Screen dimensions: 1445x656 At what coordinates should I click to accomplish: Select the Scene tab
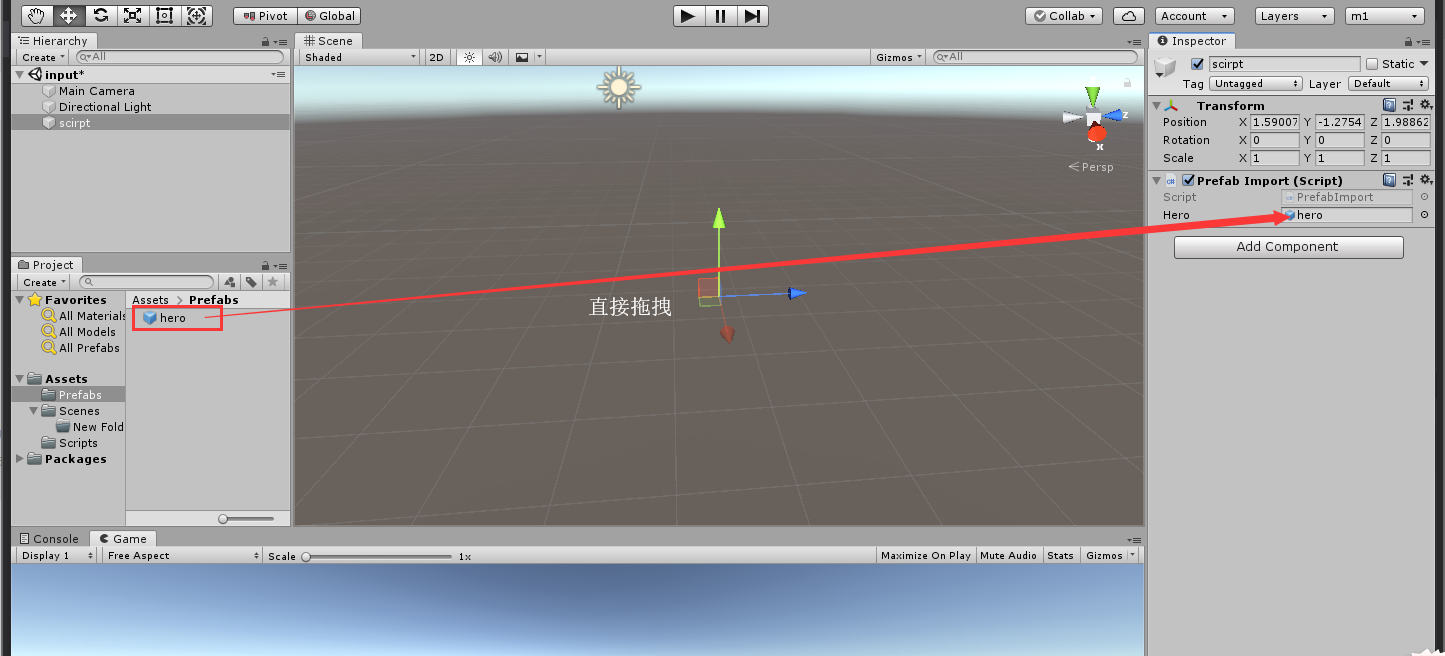(328, 41)
